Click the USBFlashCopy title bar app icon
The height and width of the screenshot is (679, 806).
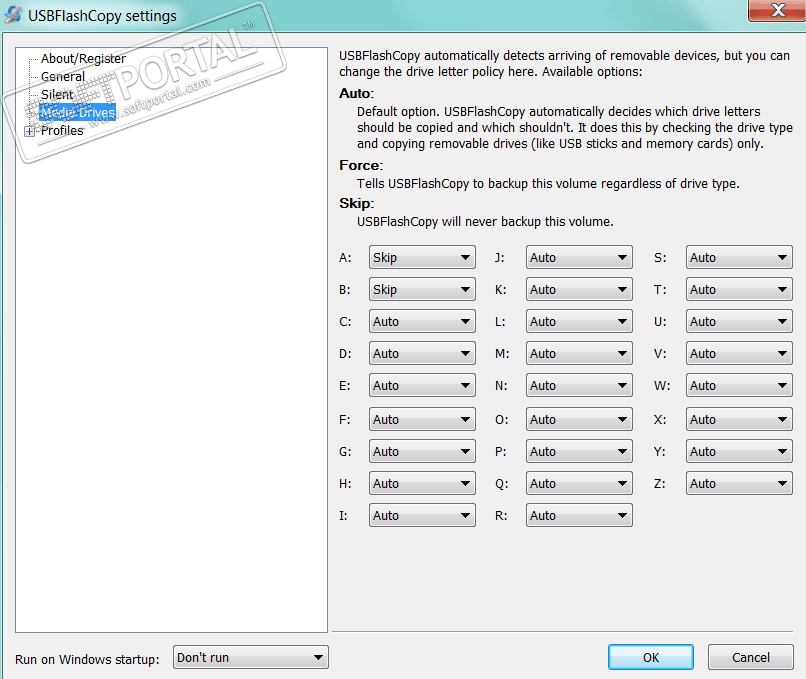[x=13, y=15]
